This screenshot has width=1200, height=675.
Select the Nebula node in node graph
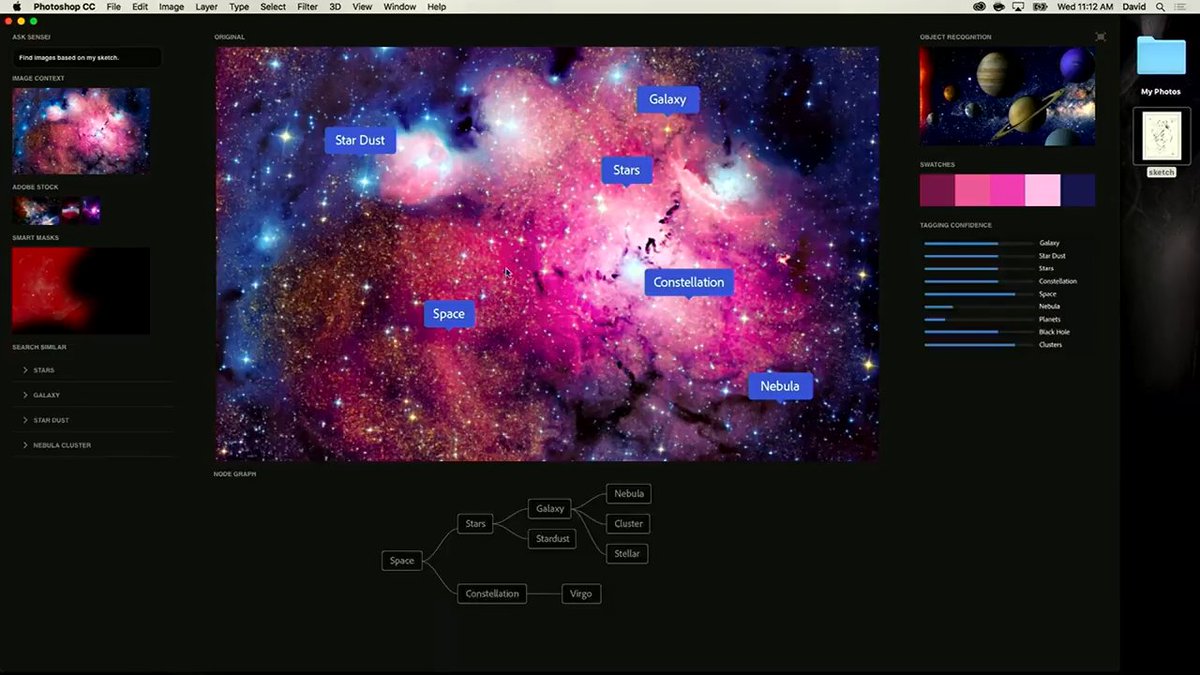click(629, 494)
